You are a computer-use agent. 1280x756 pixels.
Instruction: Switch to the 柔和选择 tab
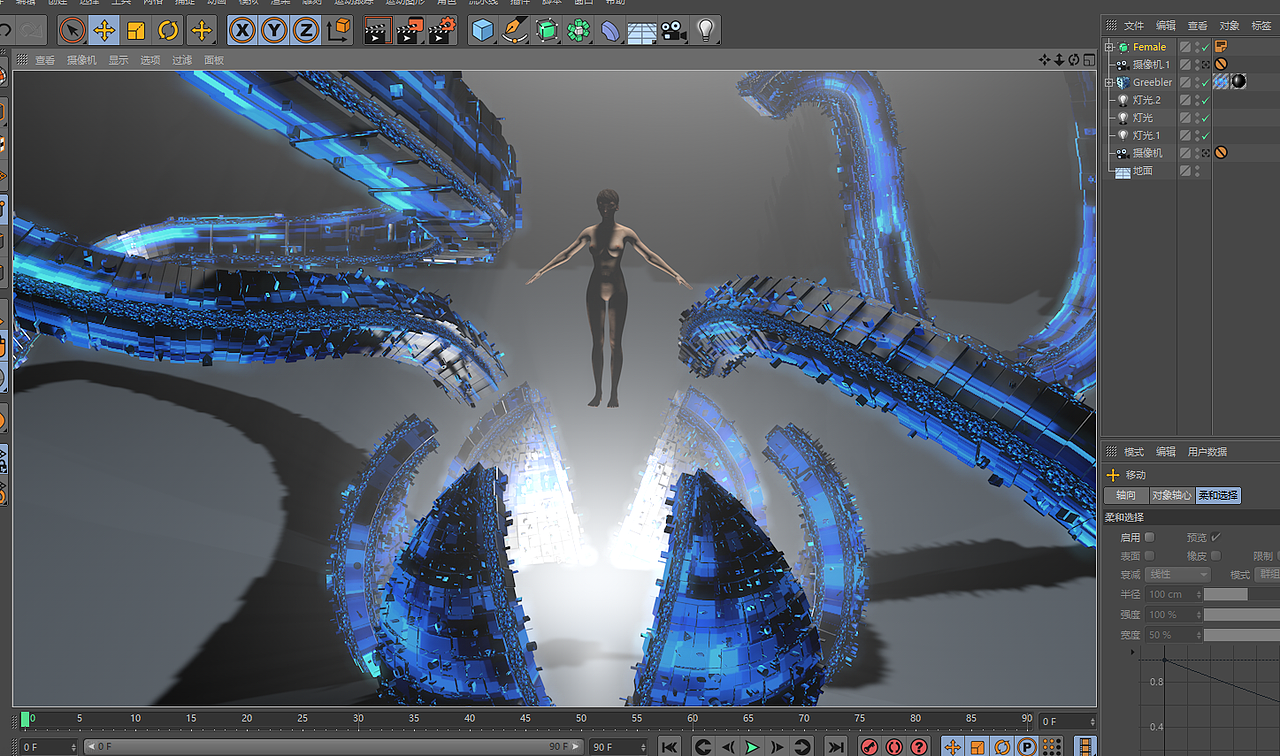tap(1218, 495)
